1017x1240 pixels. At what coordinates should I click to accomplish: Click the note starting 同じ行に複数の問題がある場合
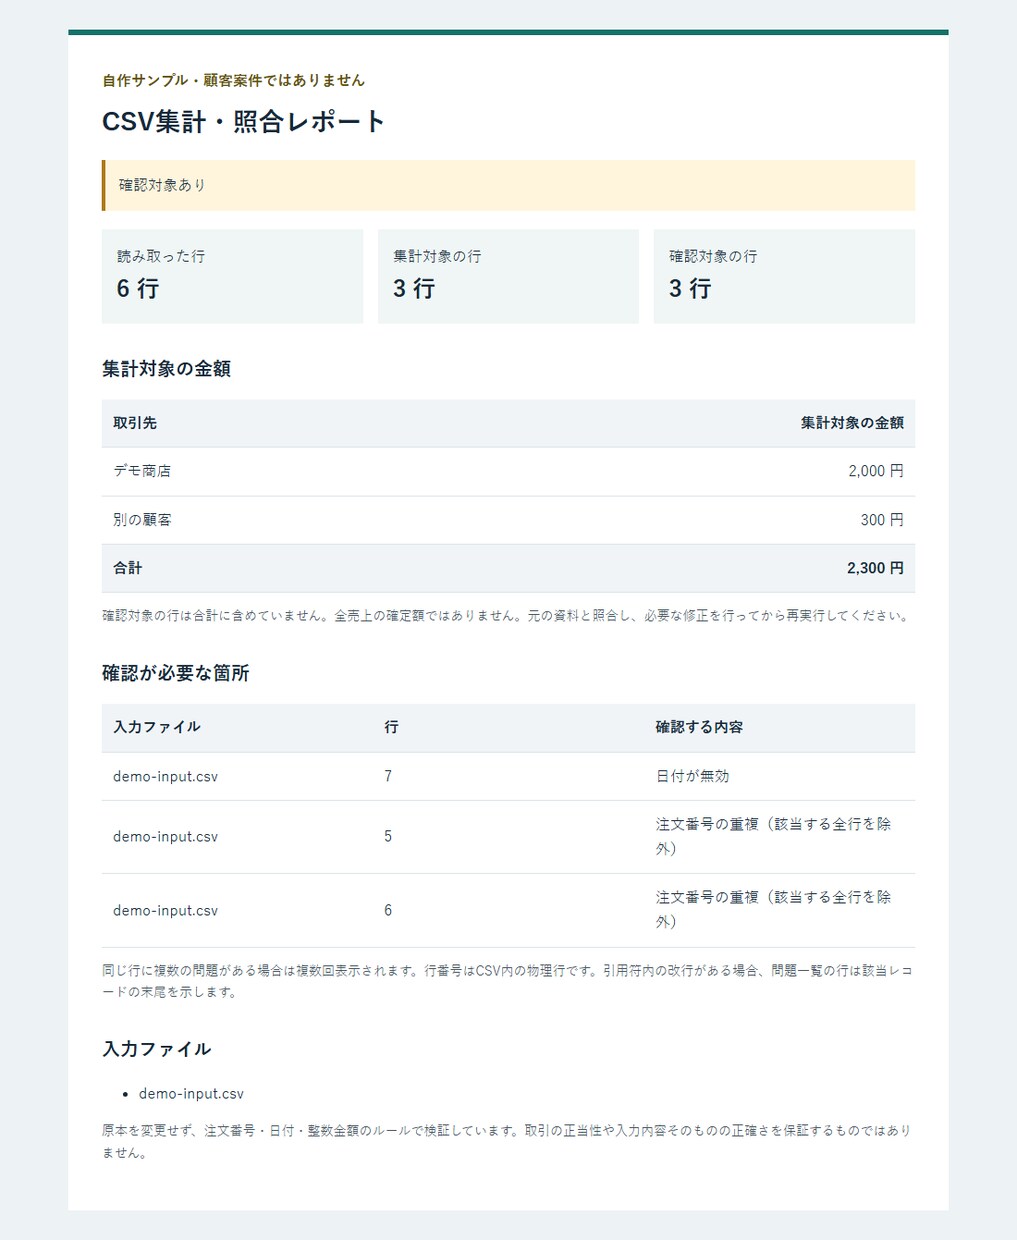(x=507, y=981)
